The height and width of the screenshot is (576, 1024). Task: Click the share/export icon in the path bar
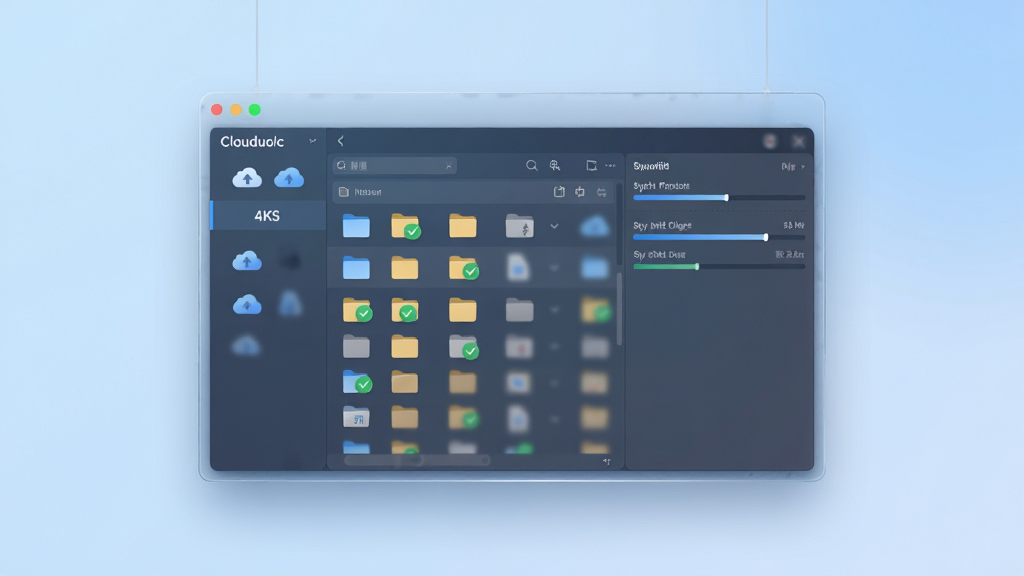[559, 192]
